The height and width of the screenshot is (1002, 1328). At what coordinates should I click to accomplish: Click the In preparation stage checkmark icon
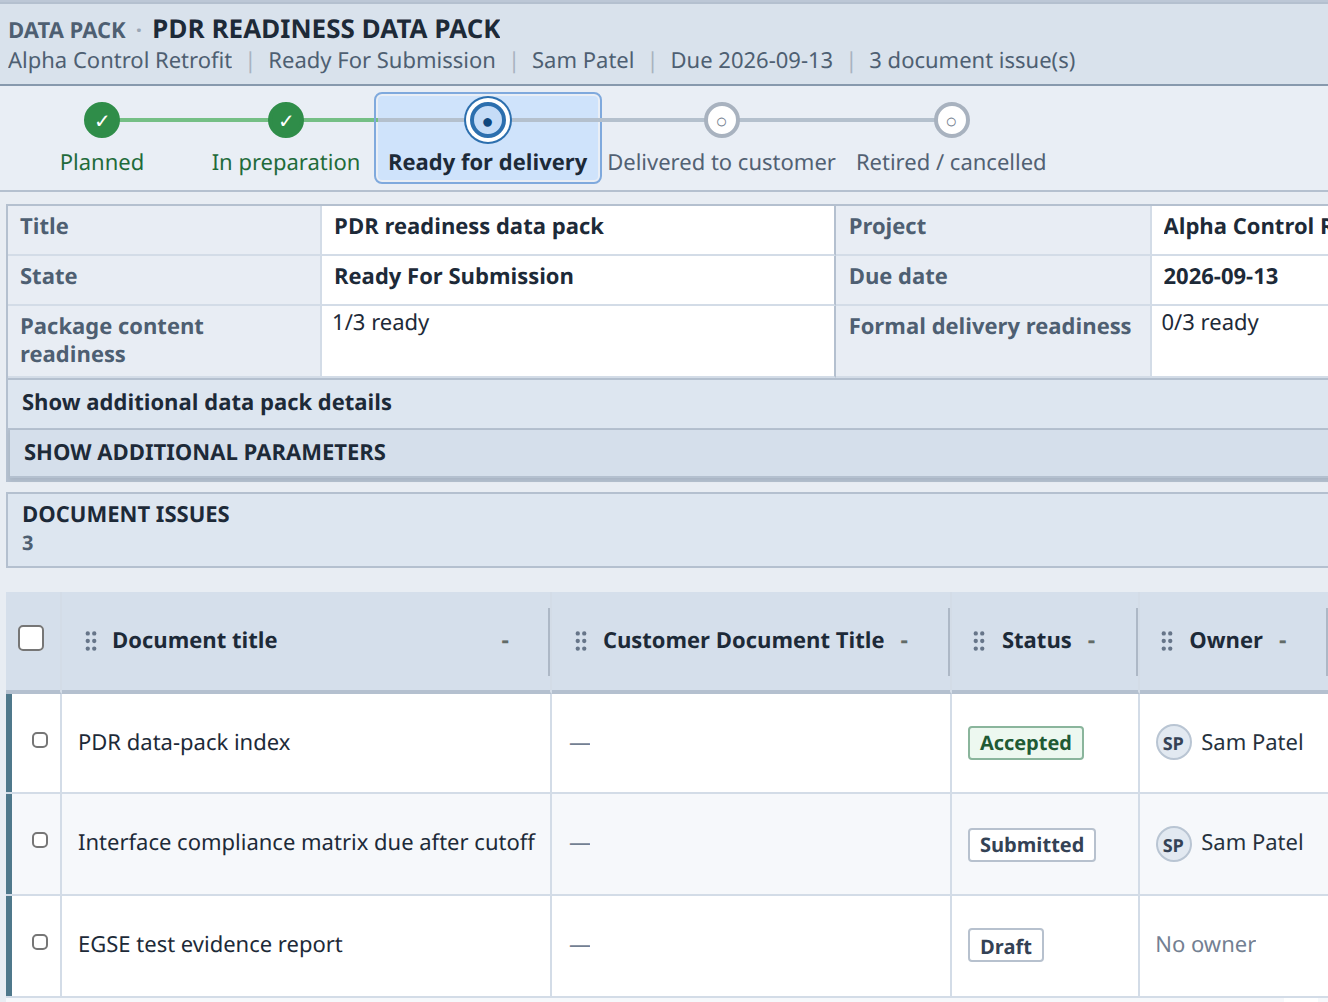click(286, 120)
